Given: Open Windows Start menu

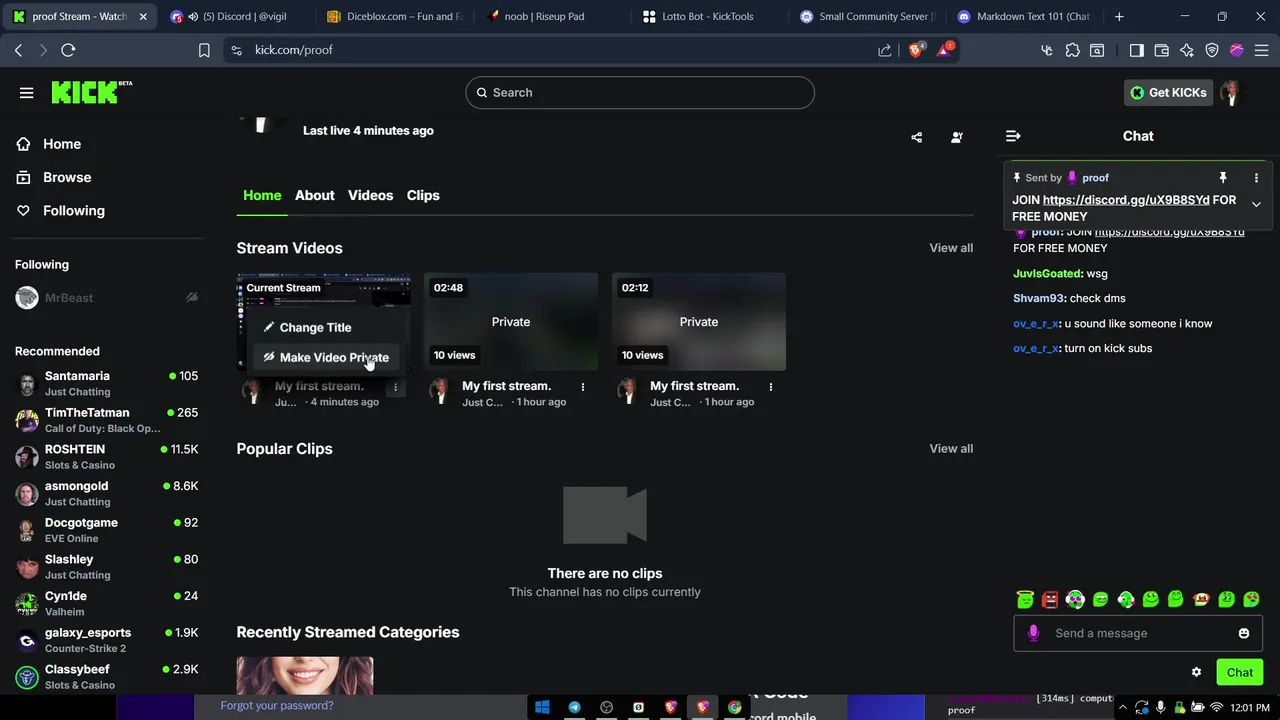Looking at the screenshot, I should pos(542,707).
